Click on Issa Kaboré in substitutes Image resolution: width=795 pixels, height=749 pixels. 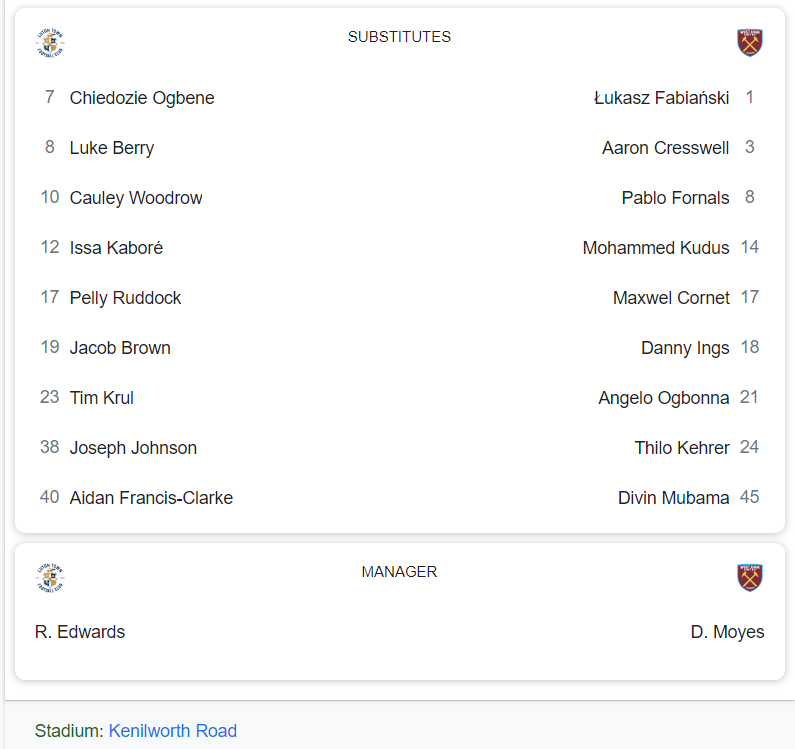click(x=116, y=247)
